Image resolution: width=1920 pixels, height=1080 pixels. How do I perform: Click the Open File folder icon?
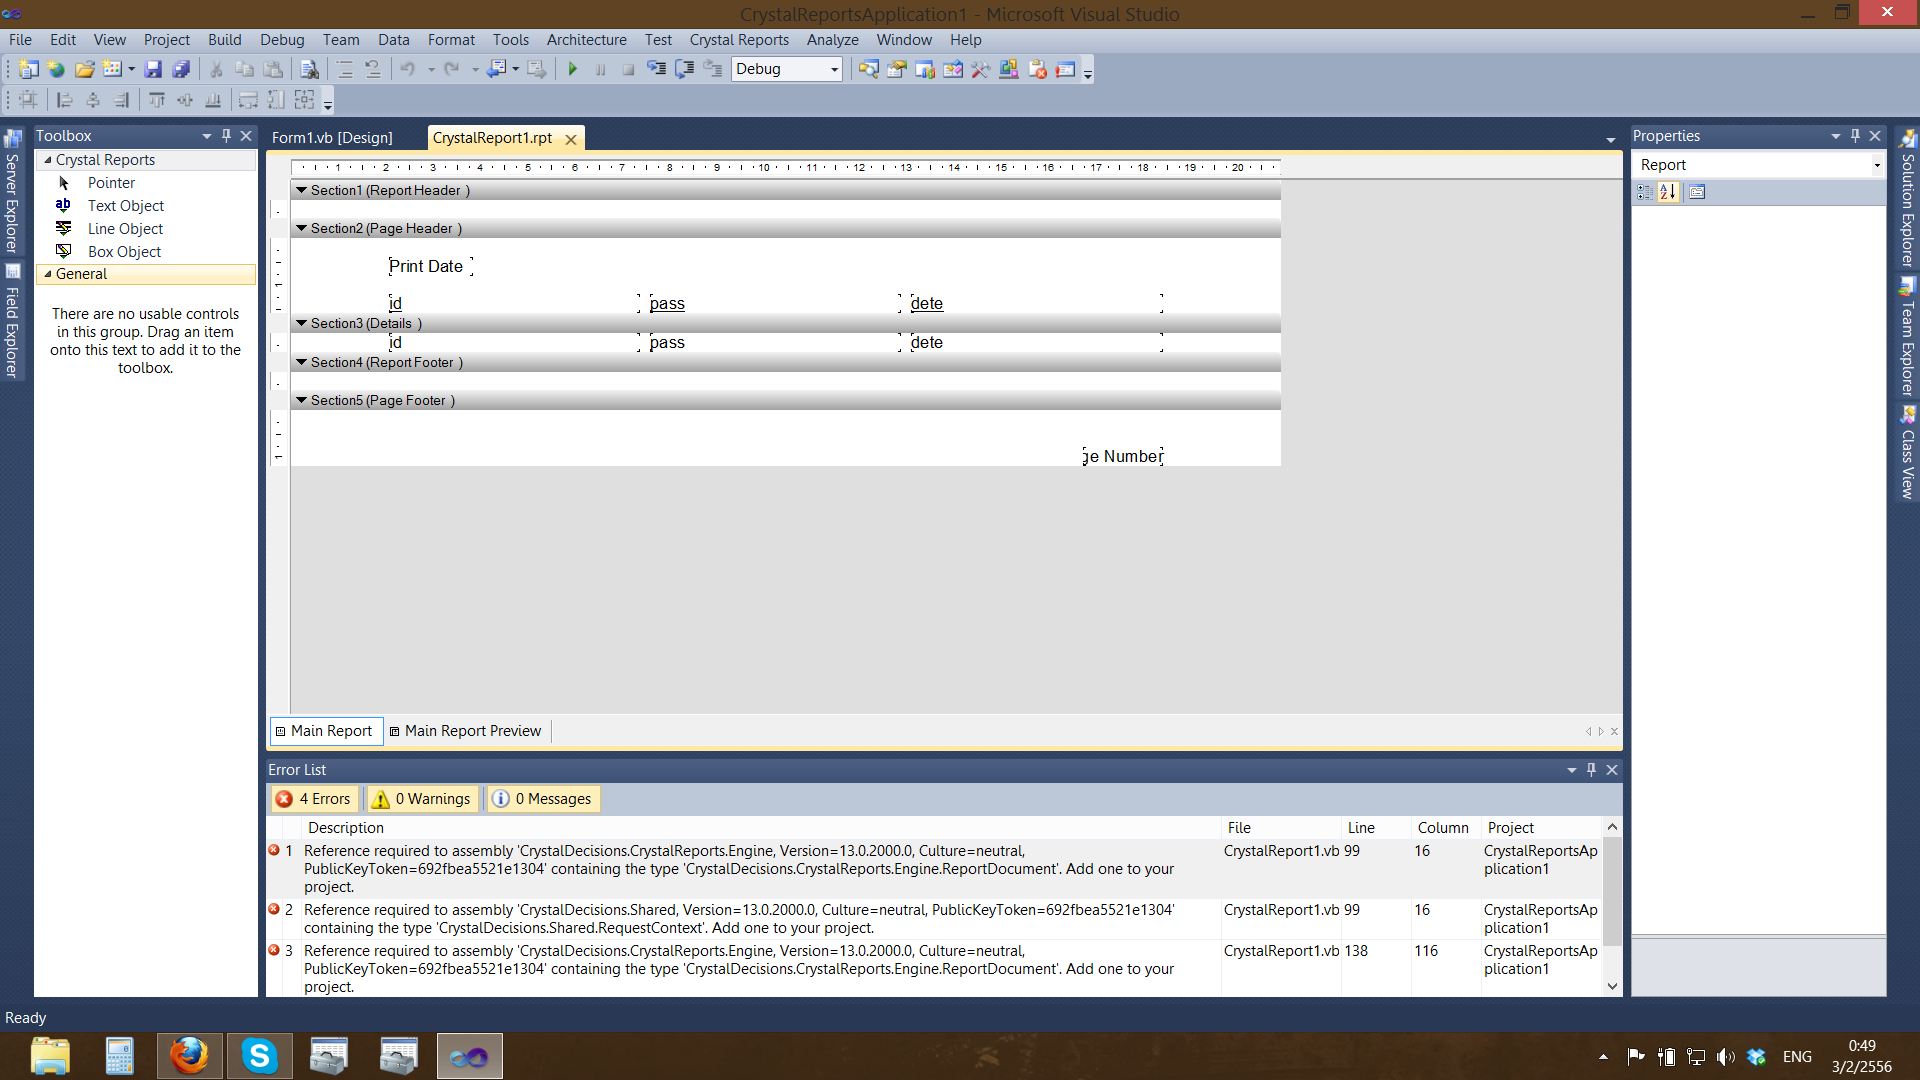click(x=85, y=69)
